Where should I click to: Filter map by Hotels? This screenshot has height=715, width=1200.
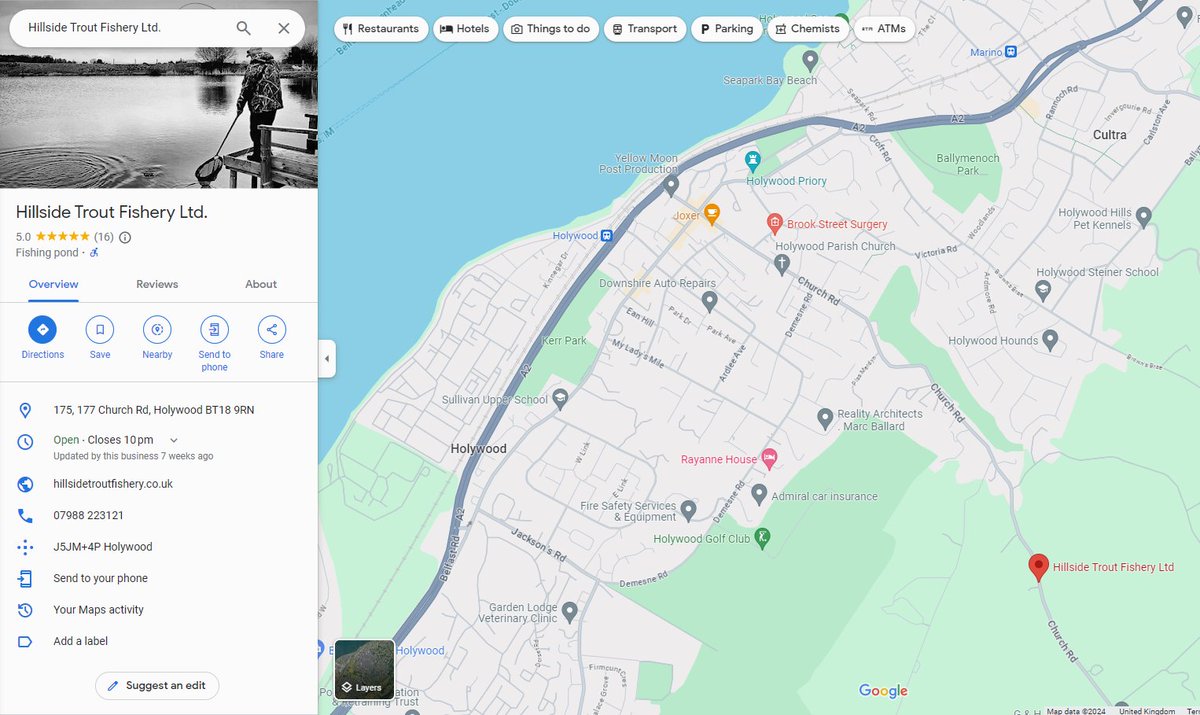pos(465,29)
